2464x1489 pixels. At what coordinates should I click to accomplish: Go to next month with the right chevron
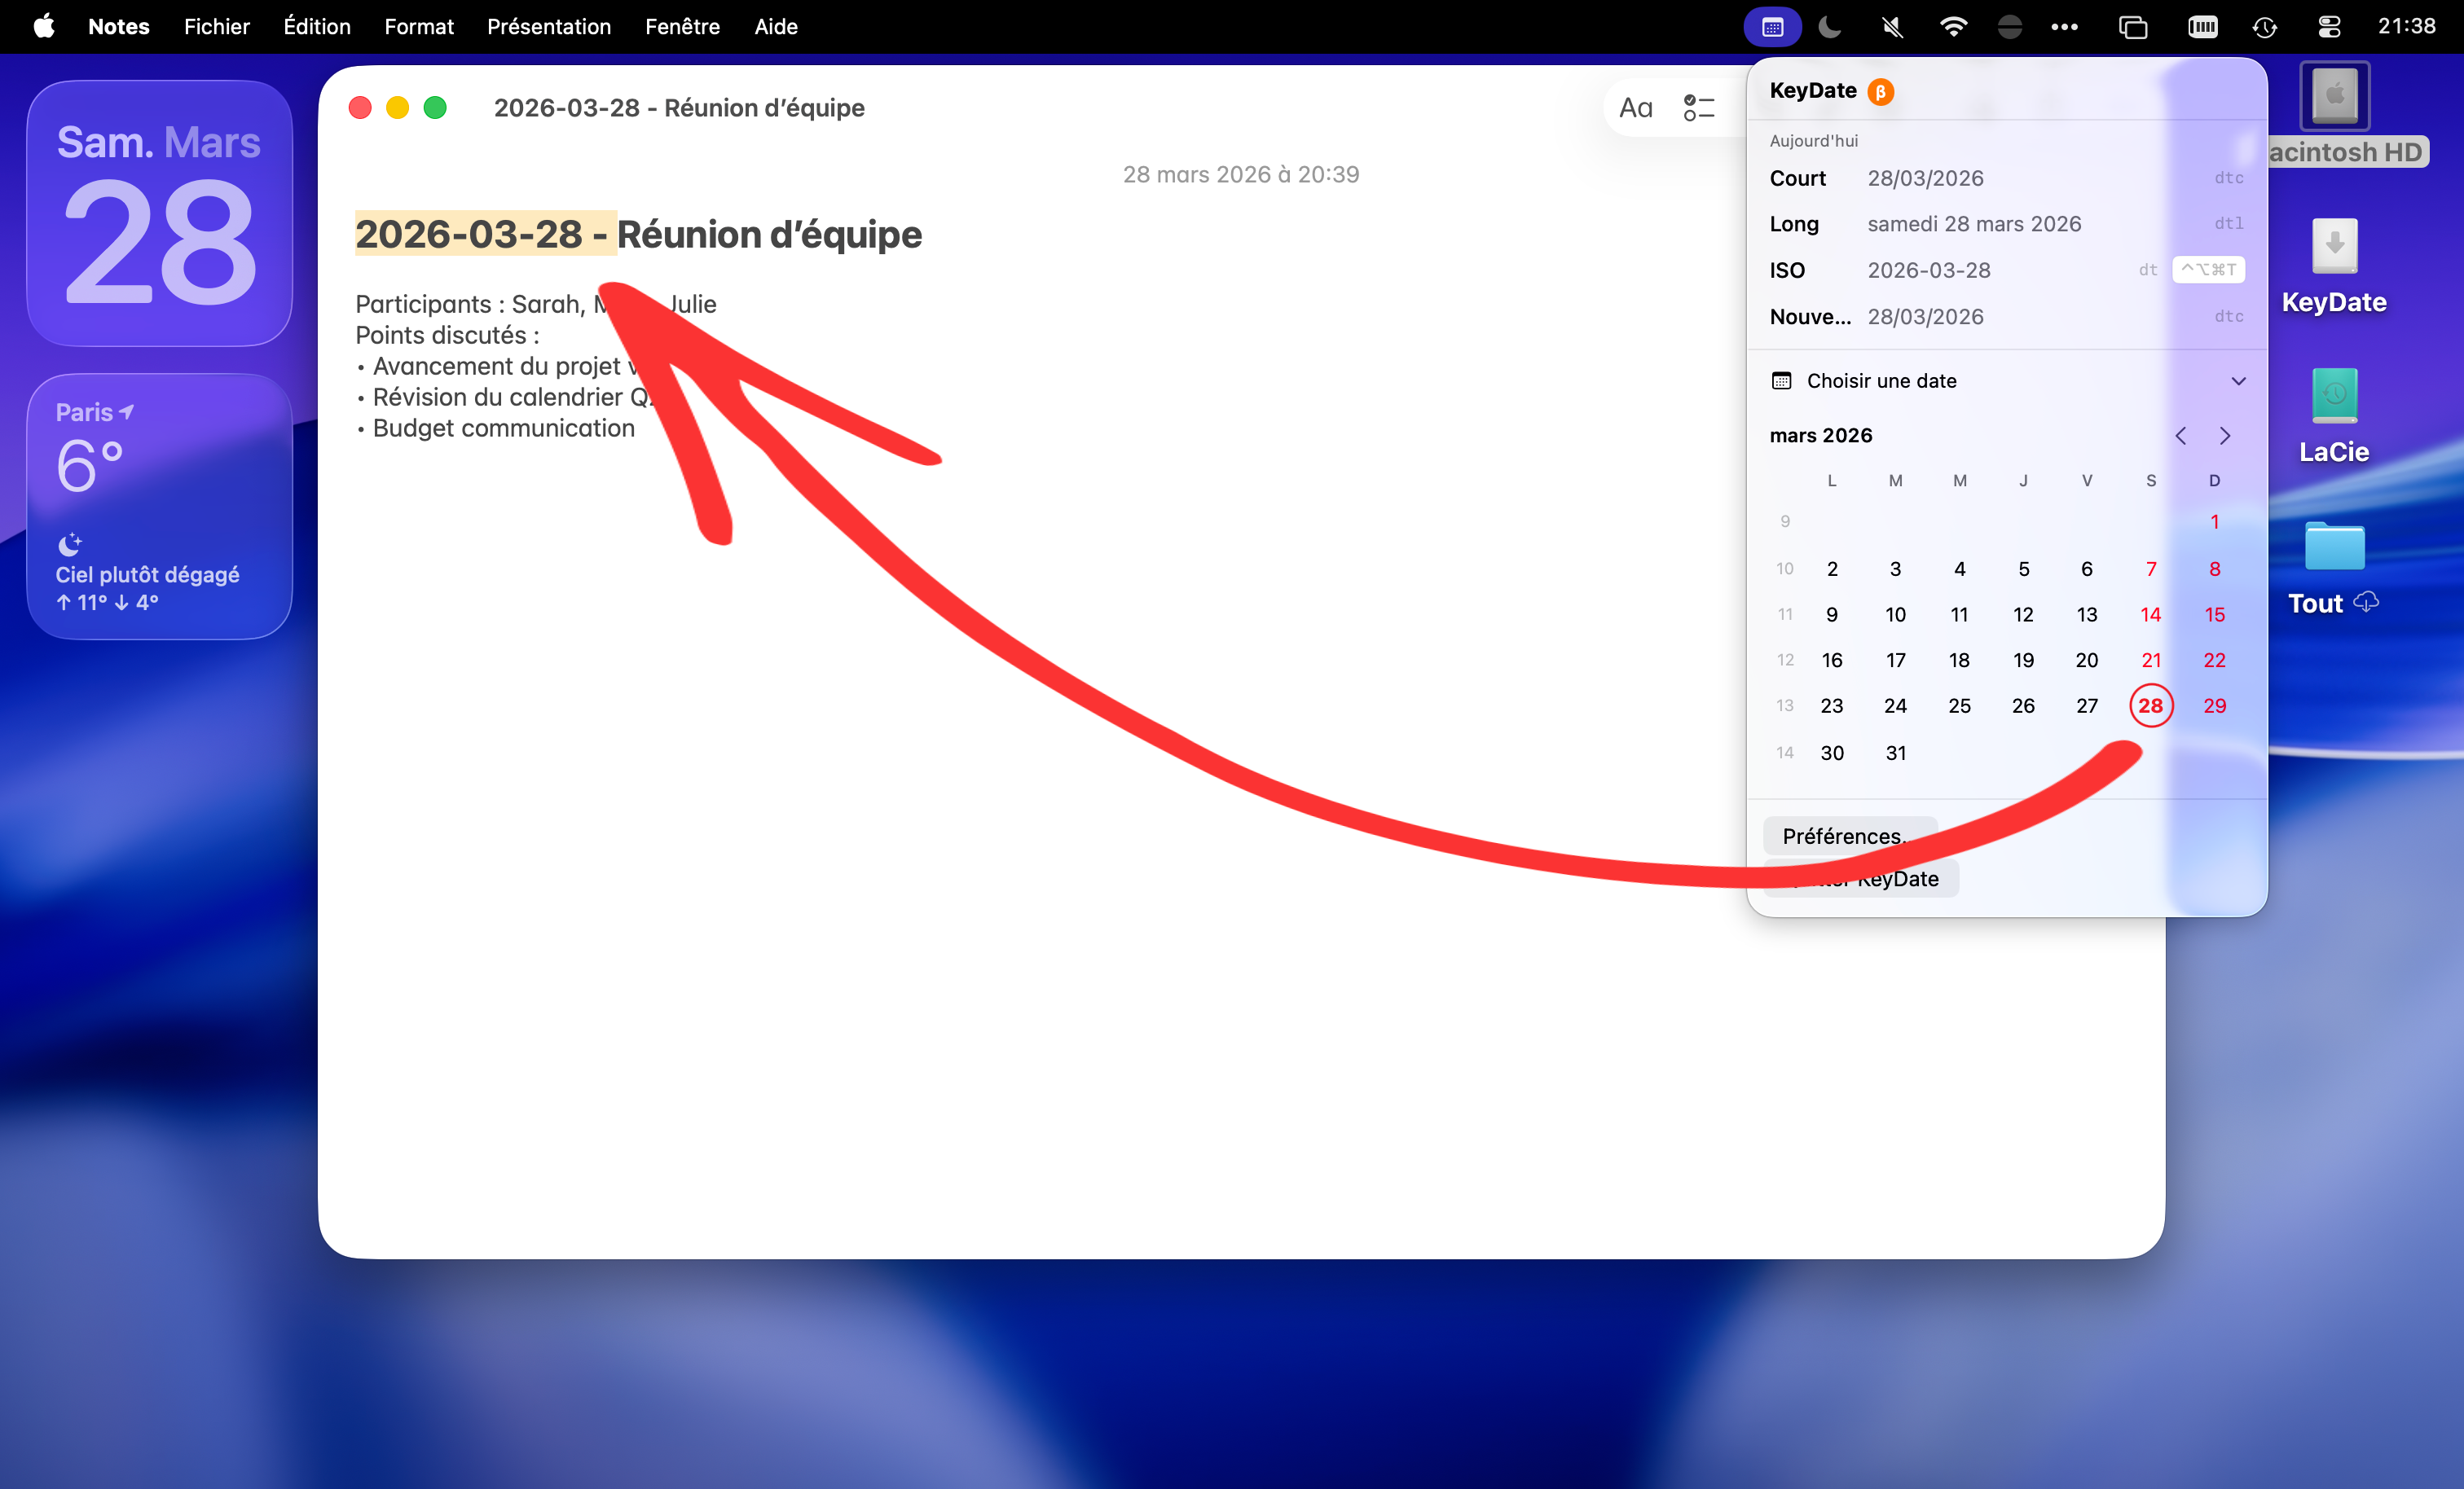(x=2225, y=435)
